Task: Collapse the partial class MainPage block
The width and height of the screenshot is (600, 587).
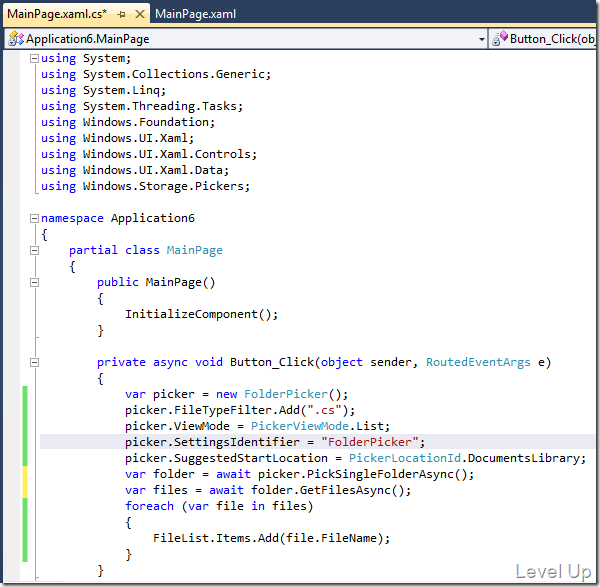Action: [34, 250]
